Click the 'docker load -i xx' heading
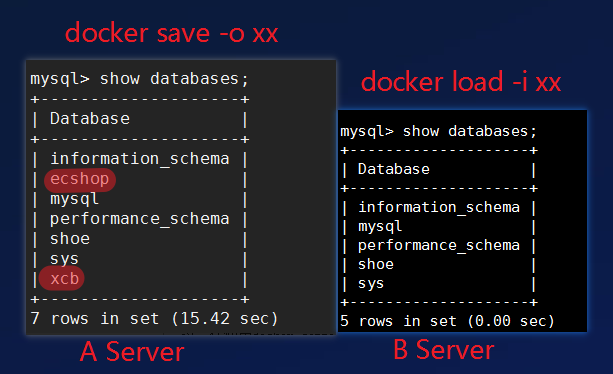The height and width of the screenshot is (374, 613). click(461, 82)
